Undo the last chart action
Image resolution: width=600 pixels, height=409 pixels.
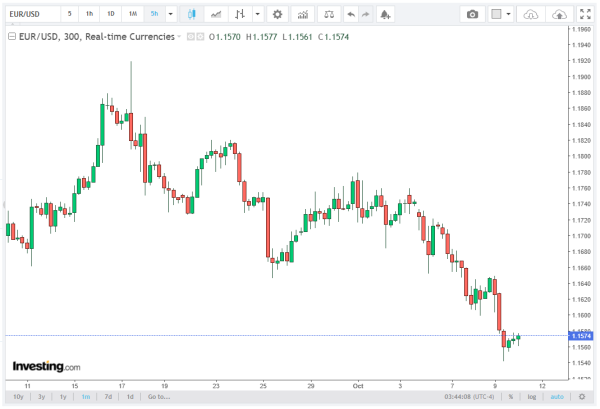point(349,15)
